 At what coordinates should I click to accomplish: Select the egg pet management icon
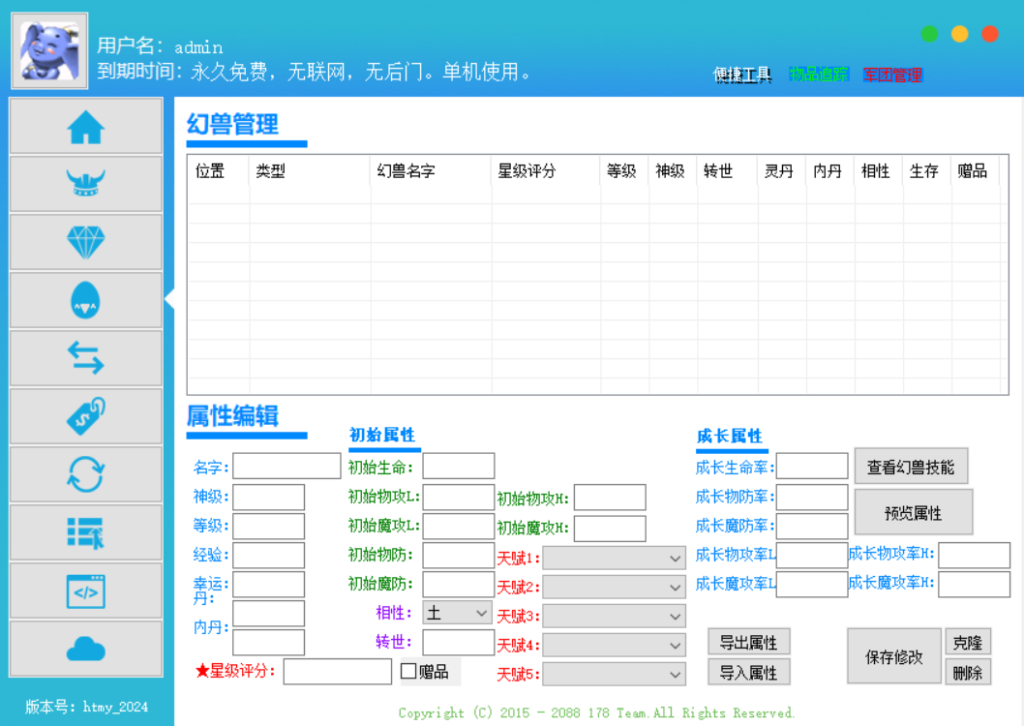(x=86, y=300)
